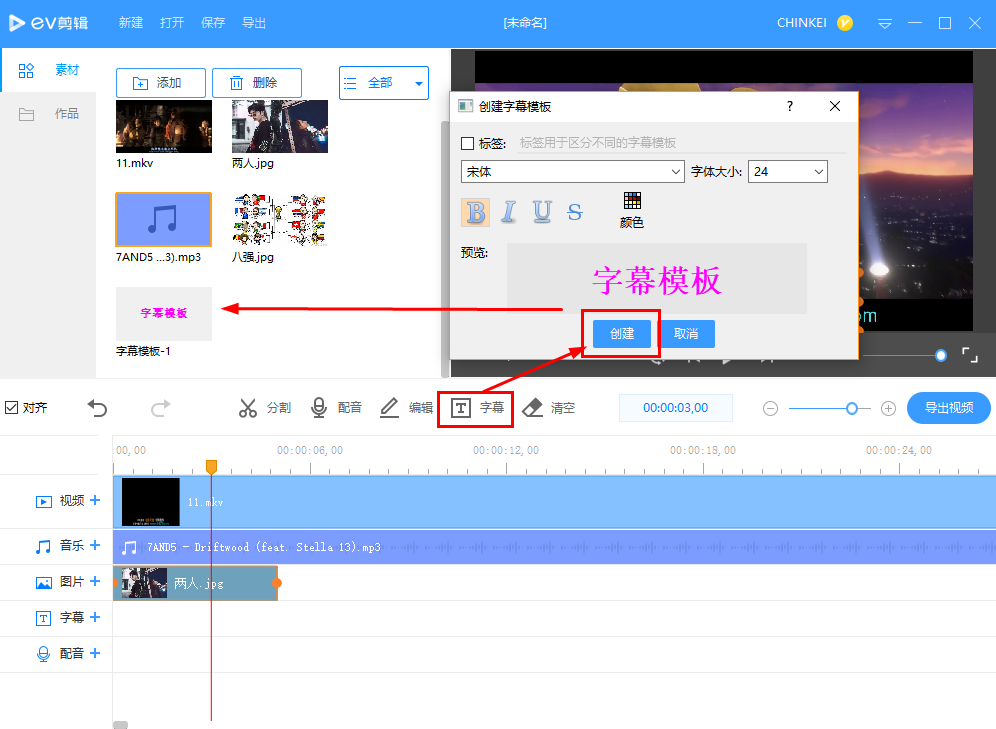Open the 全部 filter dropdown
Screen dimensions: 996x729
coord(384,83)
